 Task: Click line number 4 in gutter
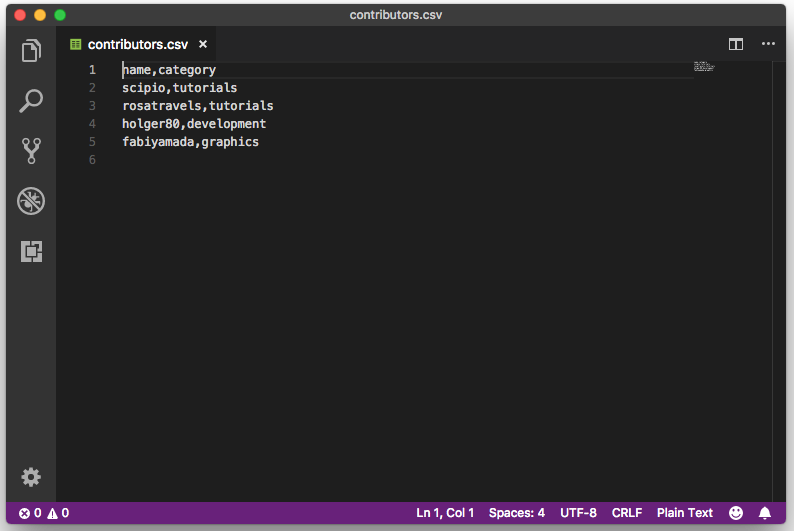92,124
